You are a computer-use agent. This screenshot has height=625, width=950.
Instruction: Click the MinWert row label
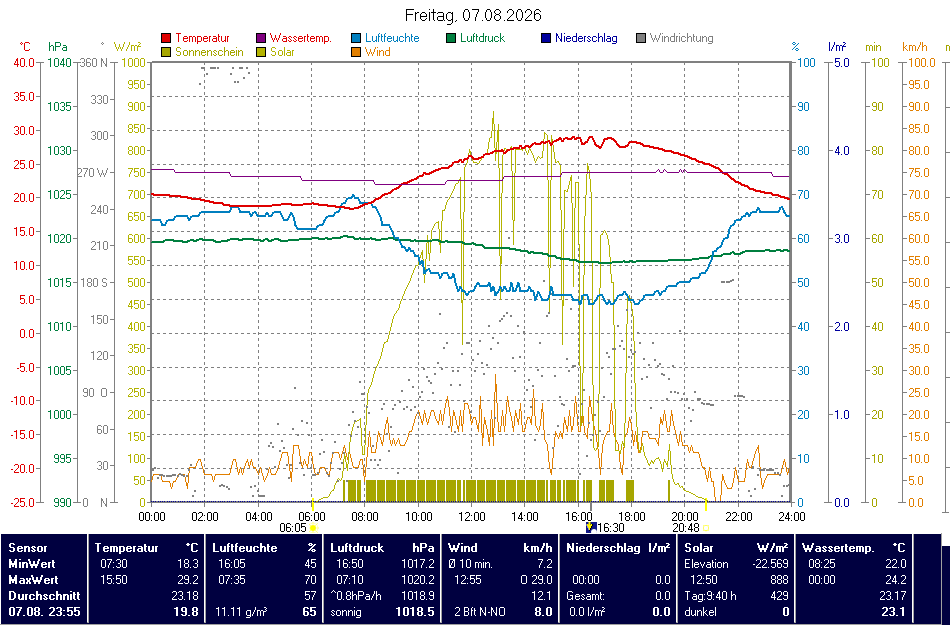tap(31, 564)
